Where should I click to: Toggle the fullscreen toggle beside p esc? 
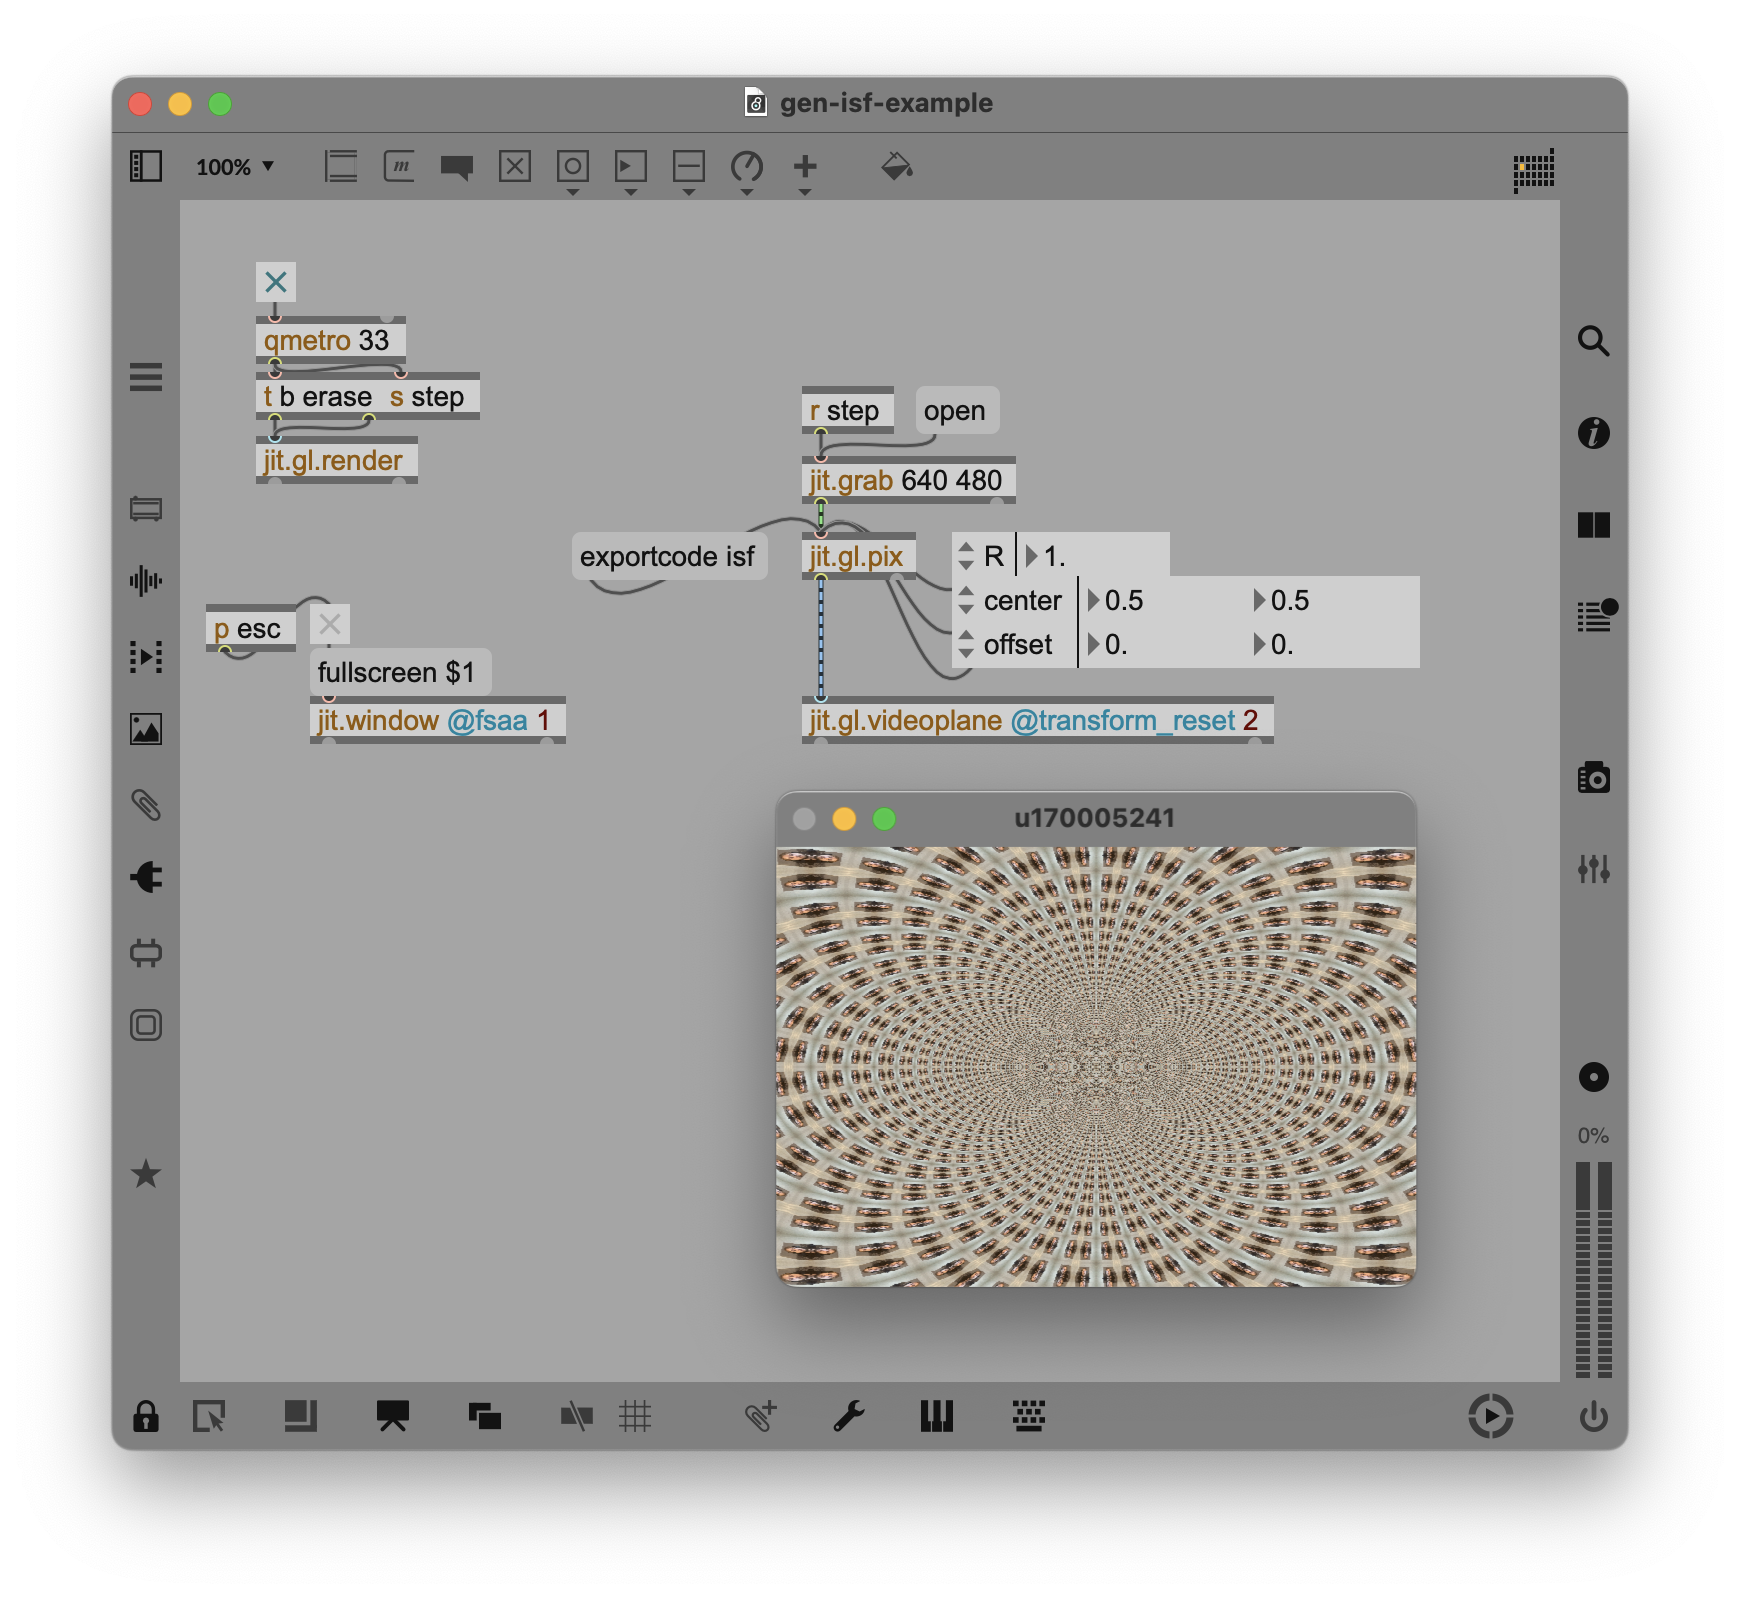click(330, 625)
